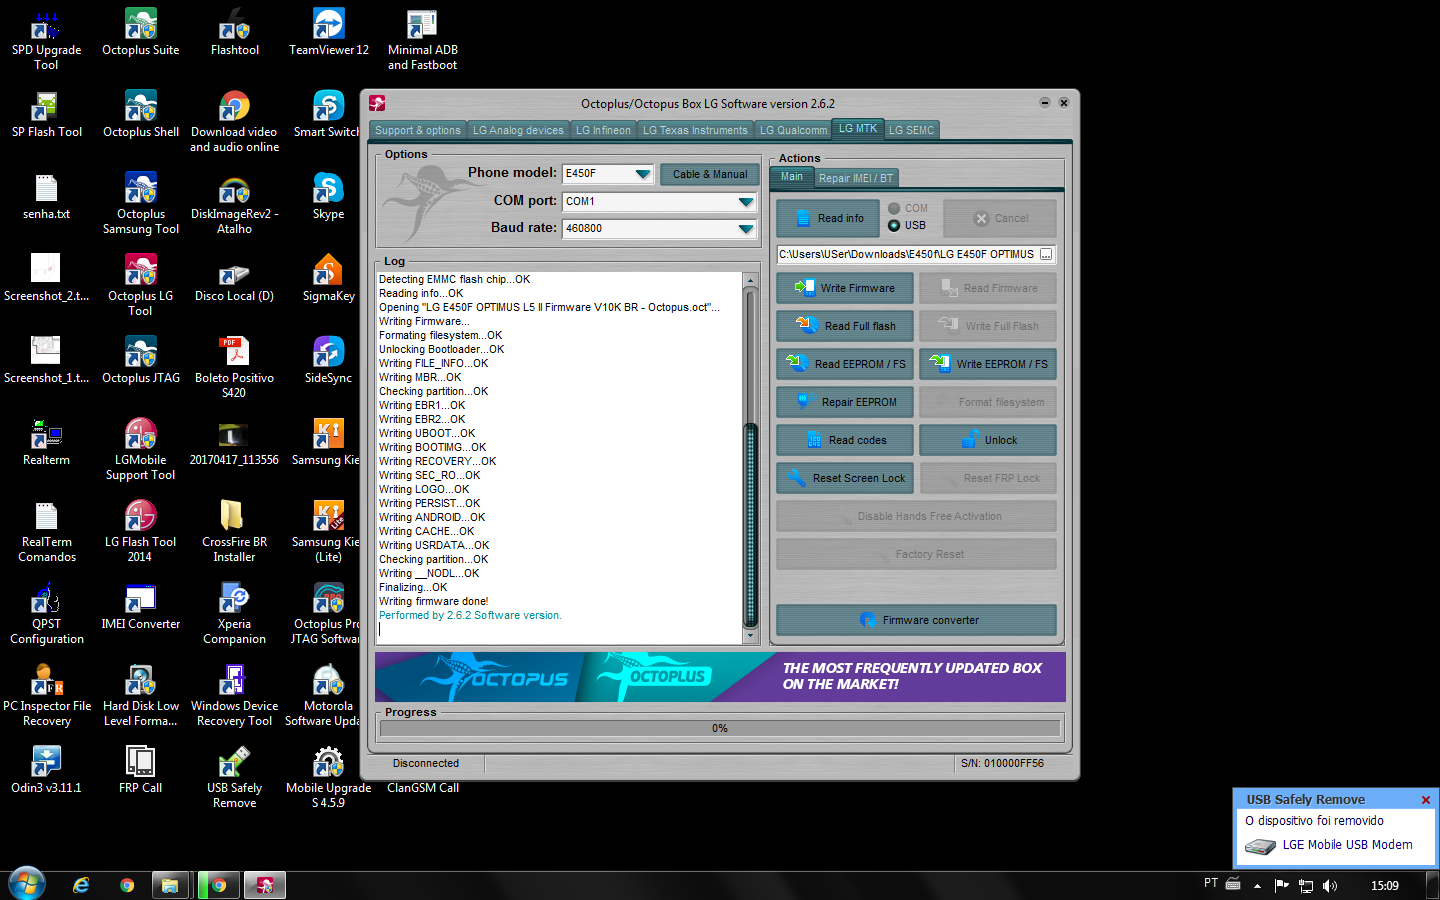Open senha.txt file on desktop
Viewport: 1440px width, 900px height.
click(x=46, y=196)
